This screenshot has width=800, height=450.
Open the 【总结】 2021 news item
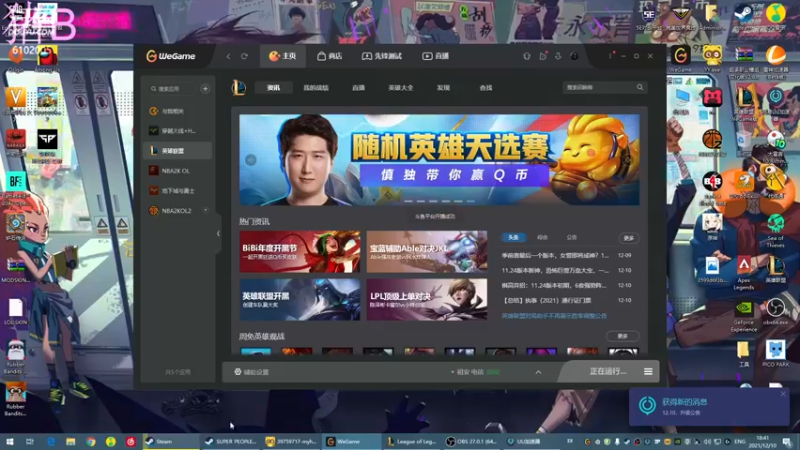[566, 301]
